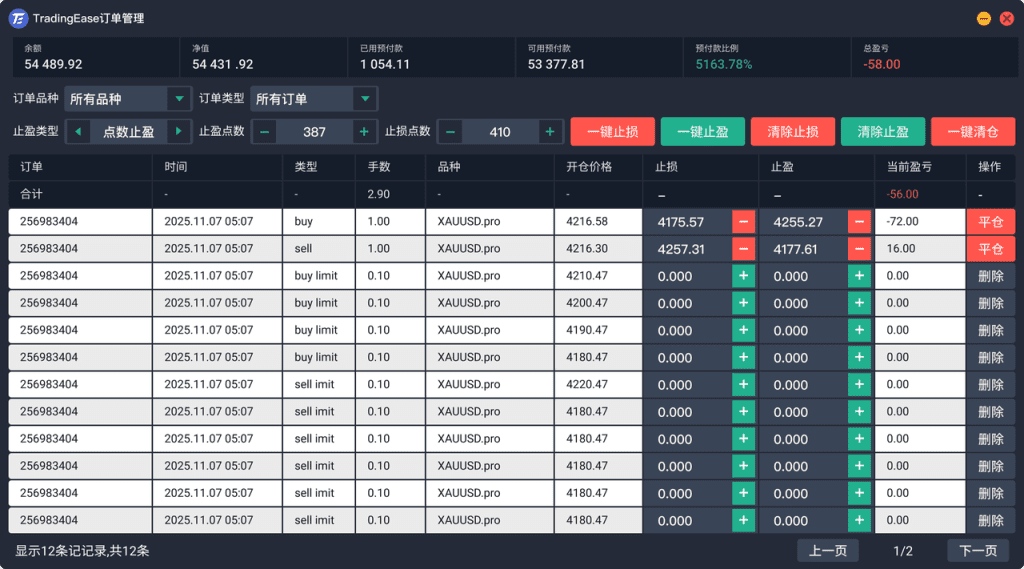Go to next page with 下一页

tap(977, 550)
